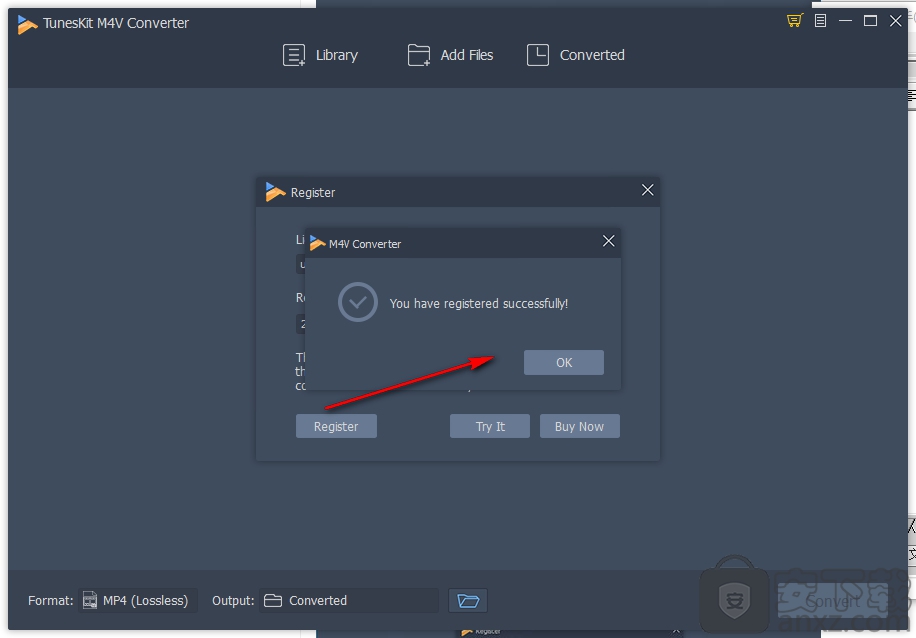Click the Convert button
This screenshot has height=638, width=916.
click(832, 601)
